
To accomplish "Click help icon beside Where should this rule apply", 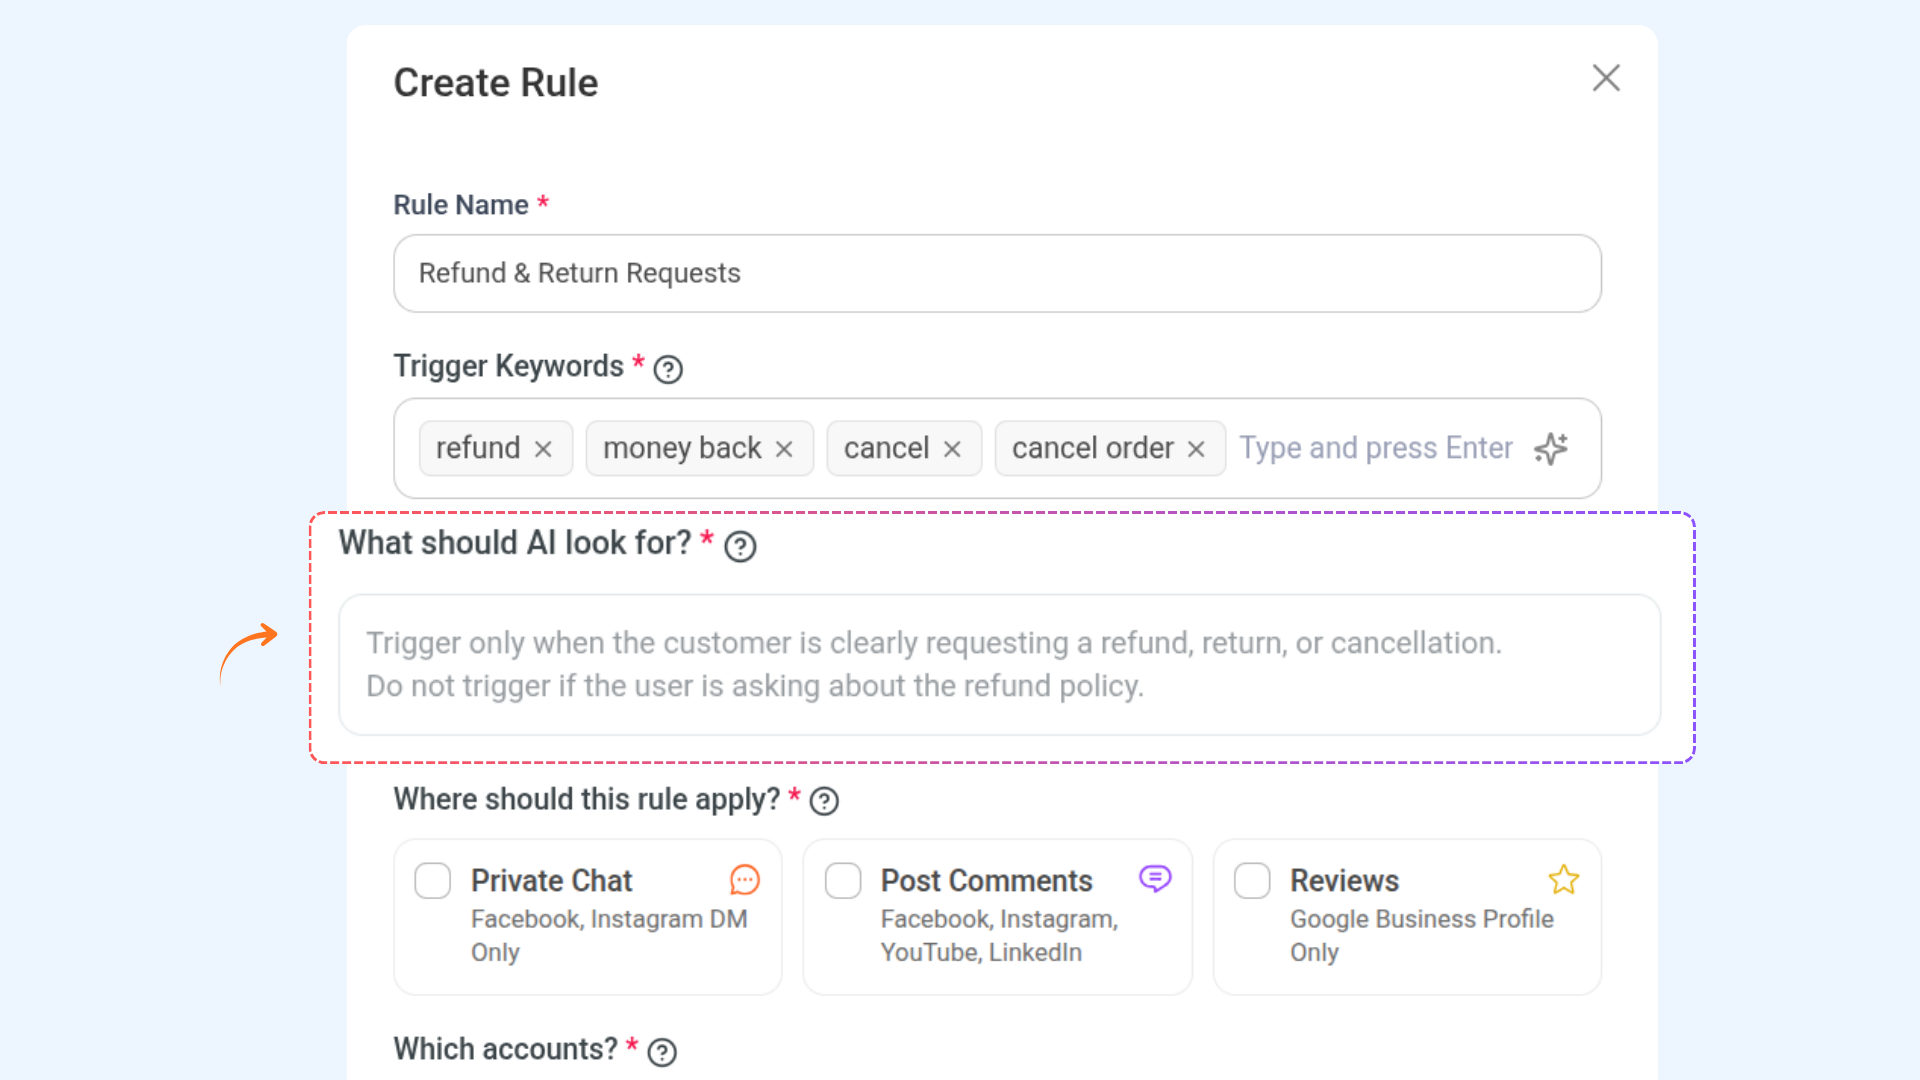I will (824, 801).
